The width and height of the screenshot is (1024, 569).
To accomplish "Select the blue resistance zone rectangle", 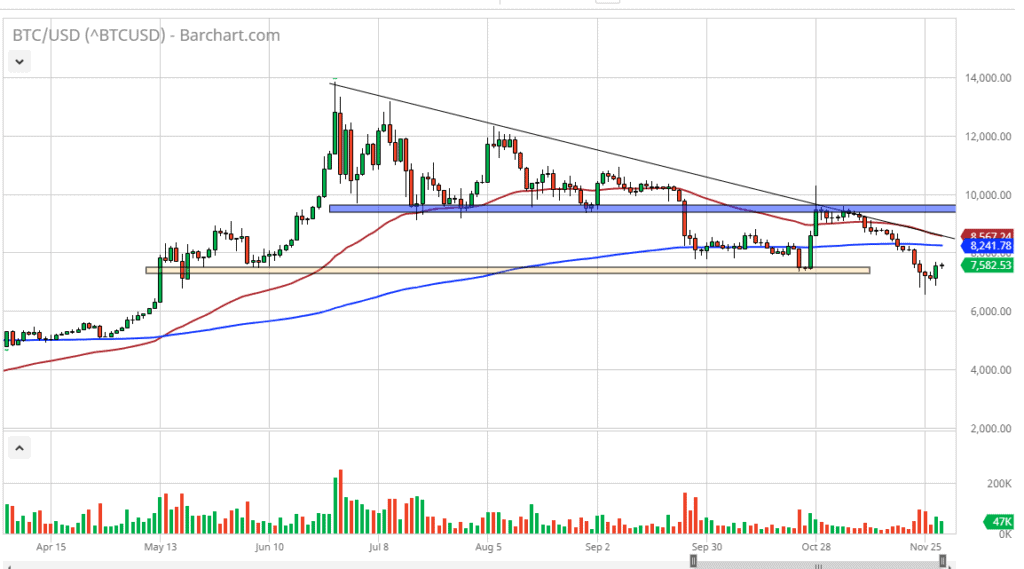I will tap(640, 209).
